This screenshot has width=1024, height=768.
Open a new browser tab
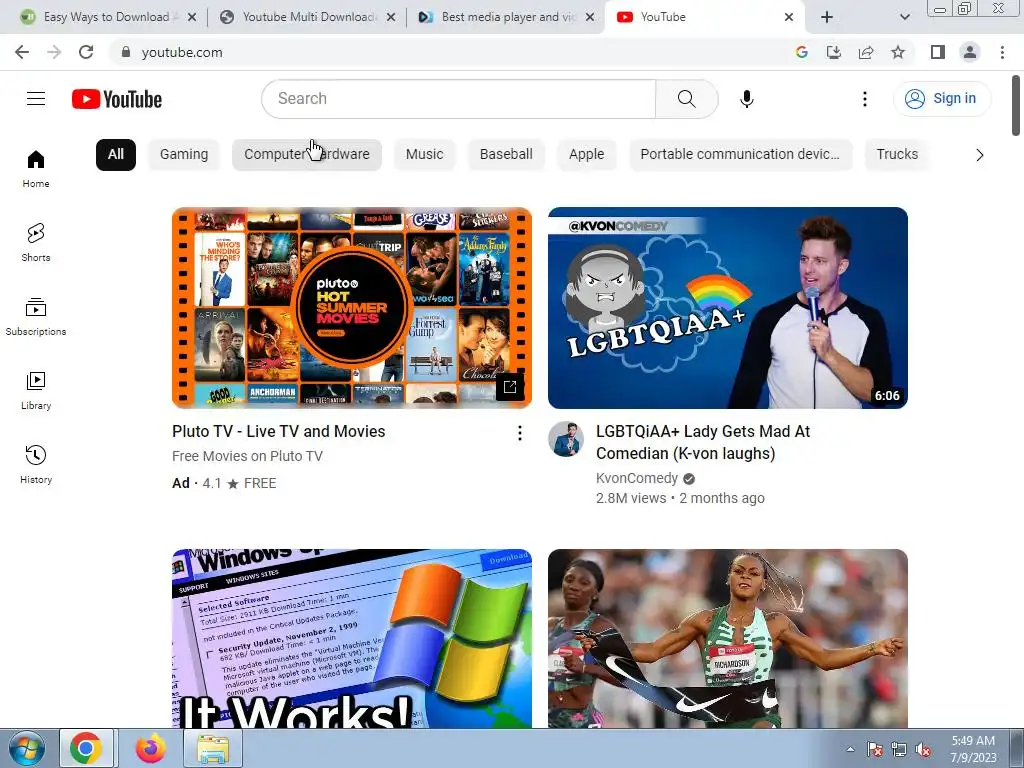click(x=827, y=17)
